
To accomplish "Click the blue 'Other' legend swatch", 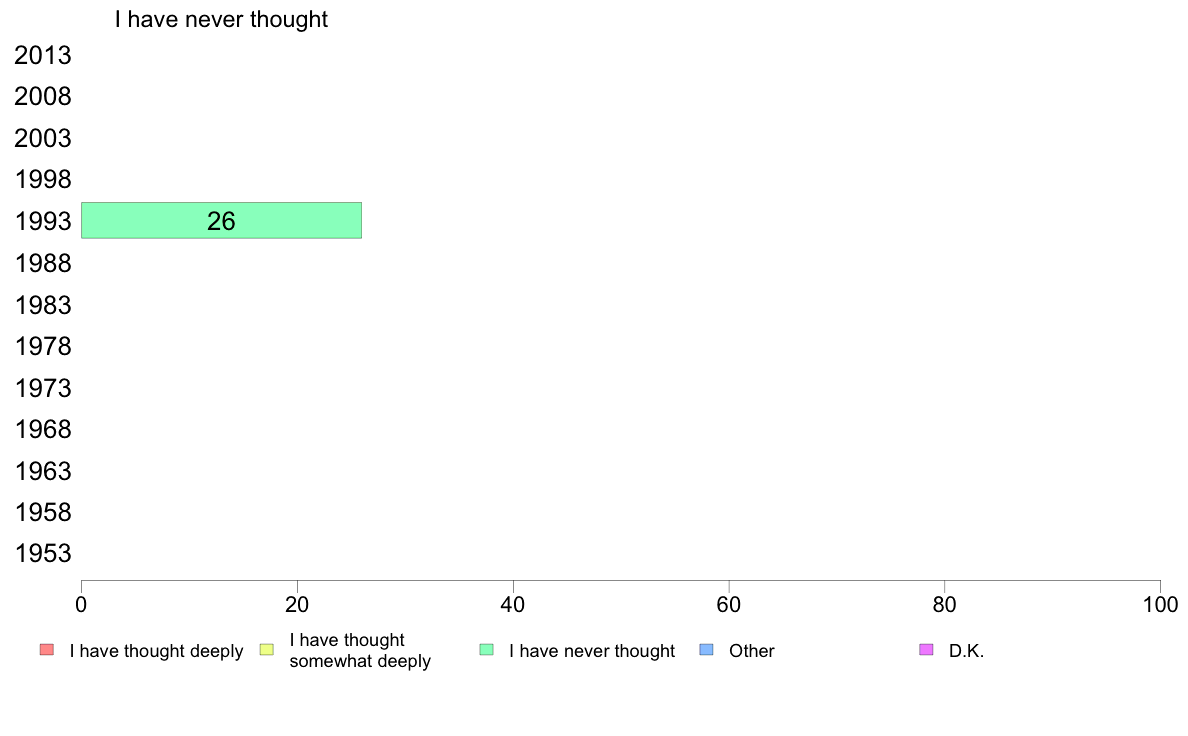I will (x=706, y=650).
